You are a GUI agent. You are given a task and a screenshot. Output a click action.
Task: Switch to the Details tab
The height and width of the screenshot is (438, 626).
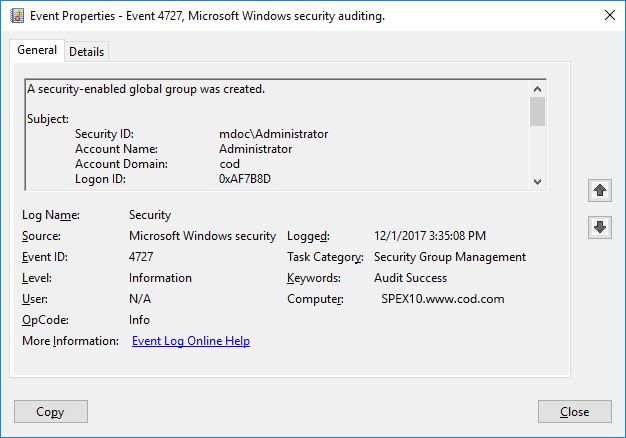pos(86,52)
